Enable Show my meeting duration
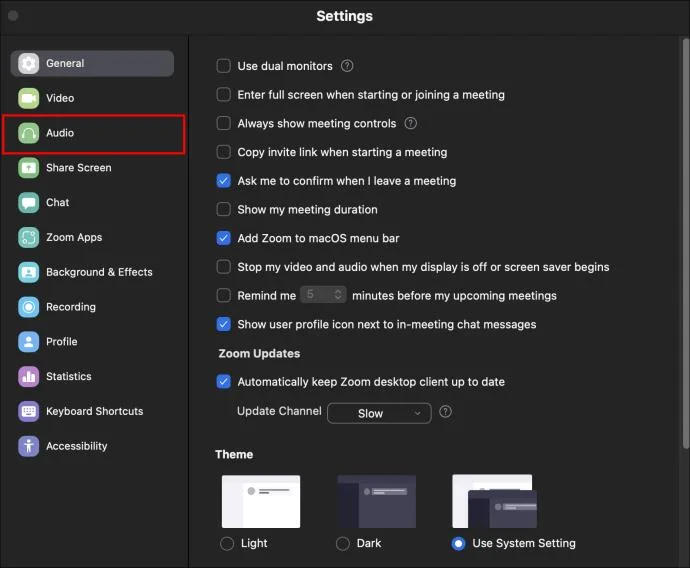This screenshot has width=690, height=568. click(224, 209)
